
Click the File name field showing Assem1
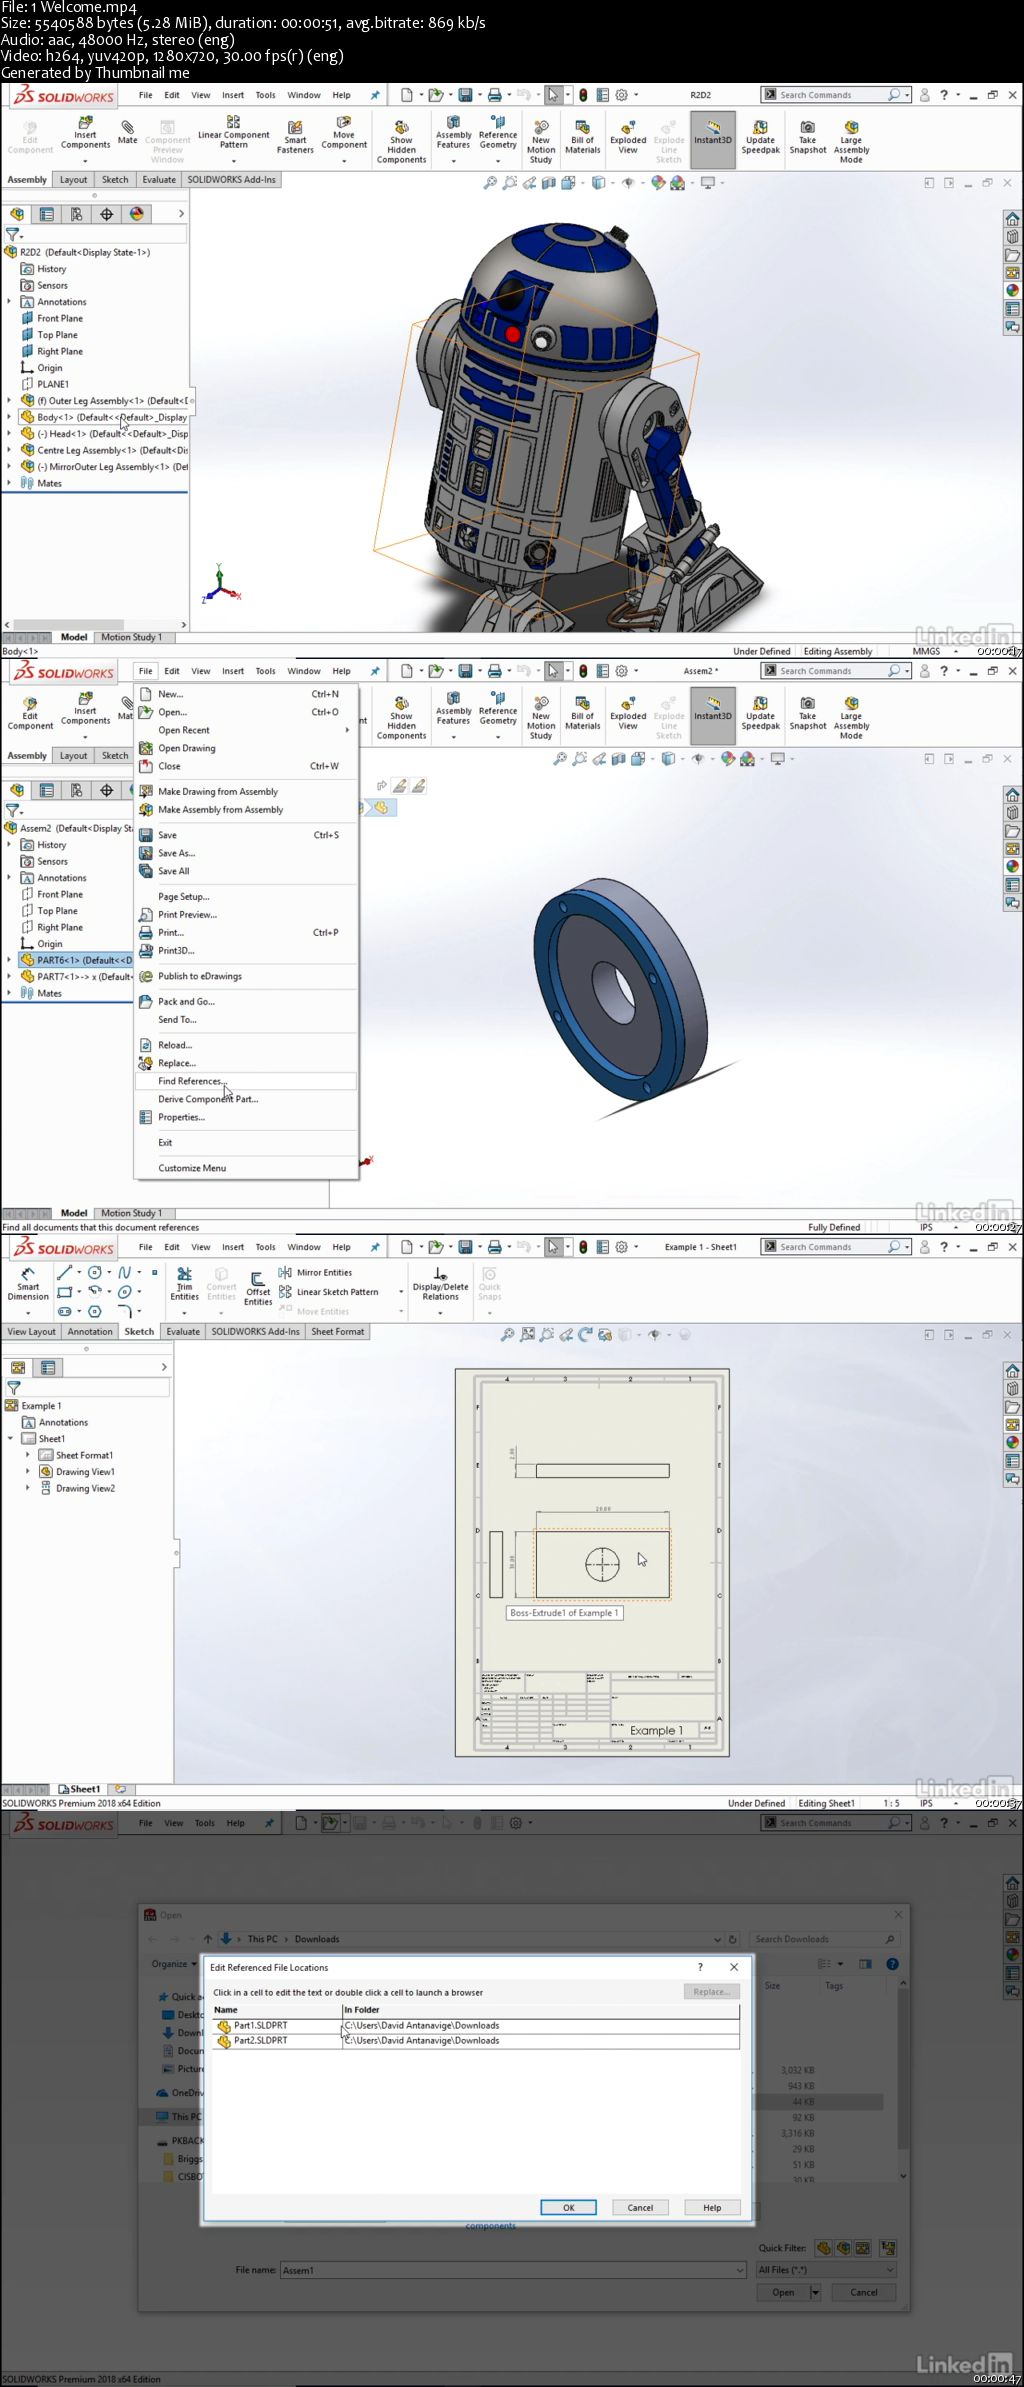coord(513,2270)
